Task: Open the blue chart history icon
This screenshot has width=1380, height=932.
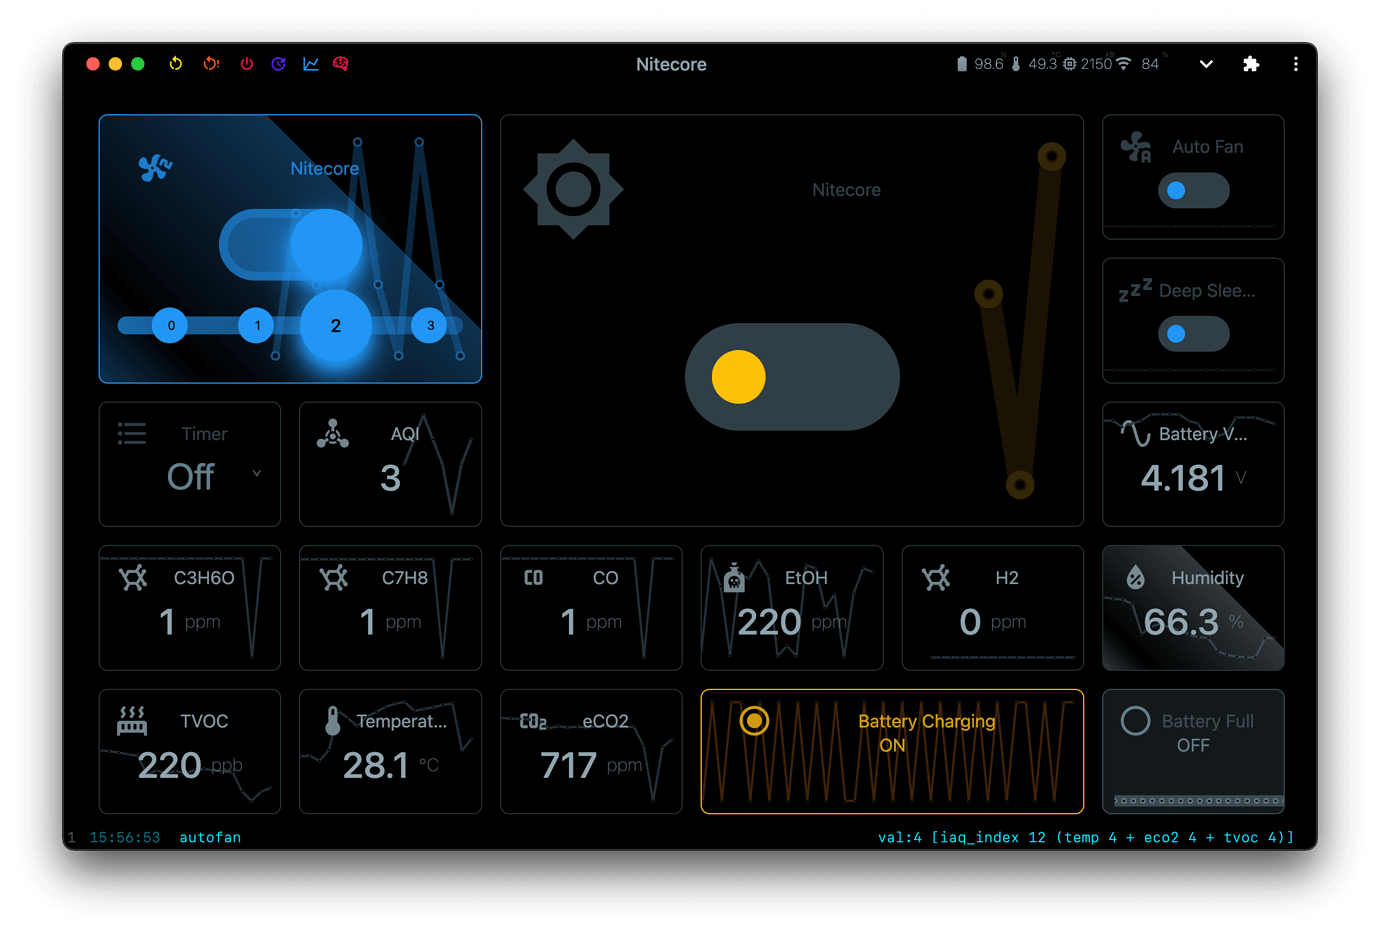Action: (310, 63)
